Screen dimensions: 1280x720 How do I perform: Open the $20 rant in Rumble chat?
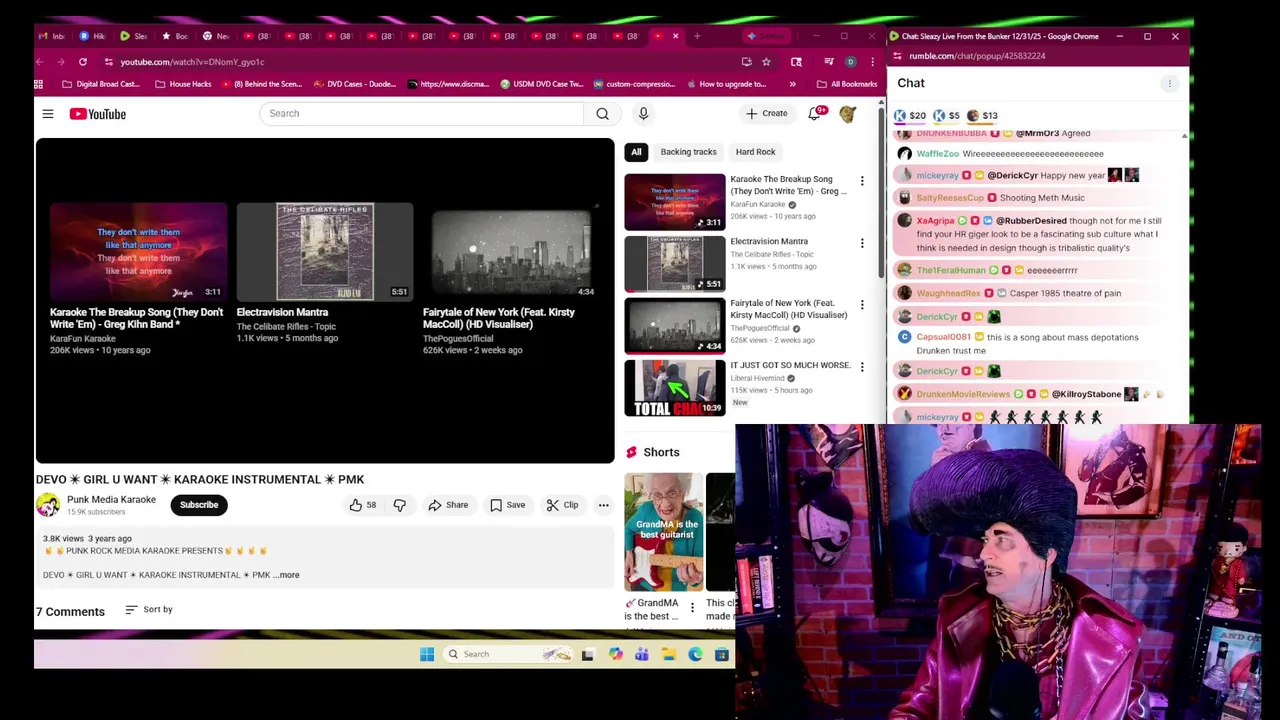coord(910,115)
